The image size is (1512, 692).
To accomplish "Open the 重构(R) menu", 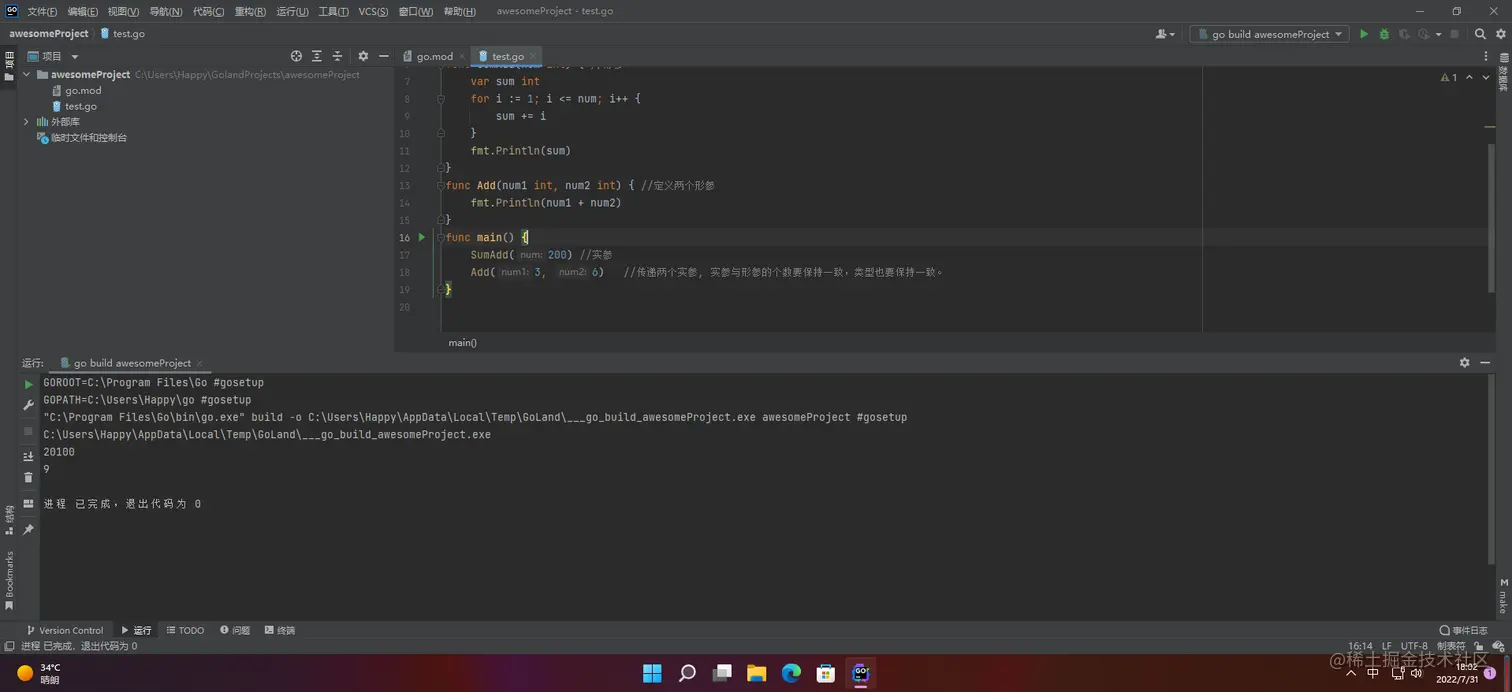I will pos(250,11).
